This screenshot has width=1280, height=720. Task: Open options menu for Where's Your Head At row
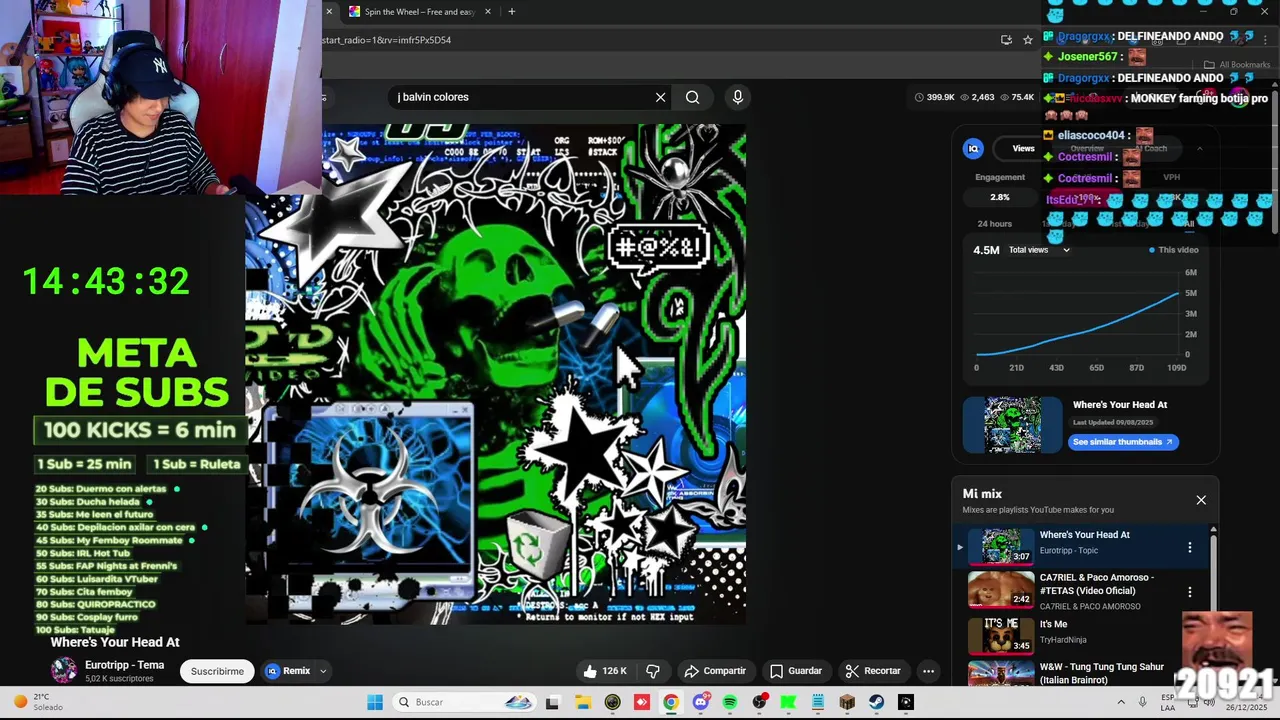pos(1189,547)
